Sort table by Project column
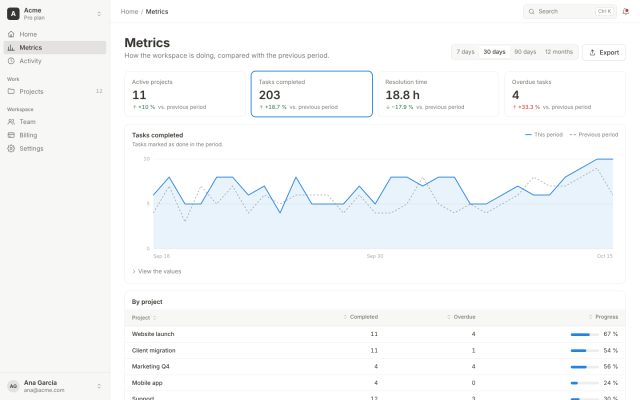This screenshot has height=400, width=640. [144, 318]
